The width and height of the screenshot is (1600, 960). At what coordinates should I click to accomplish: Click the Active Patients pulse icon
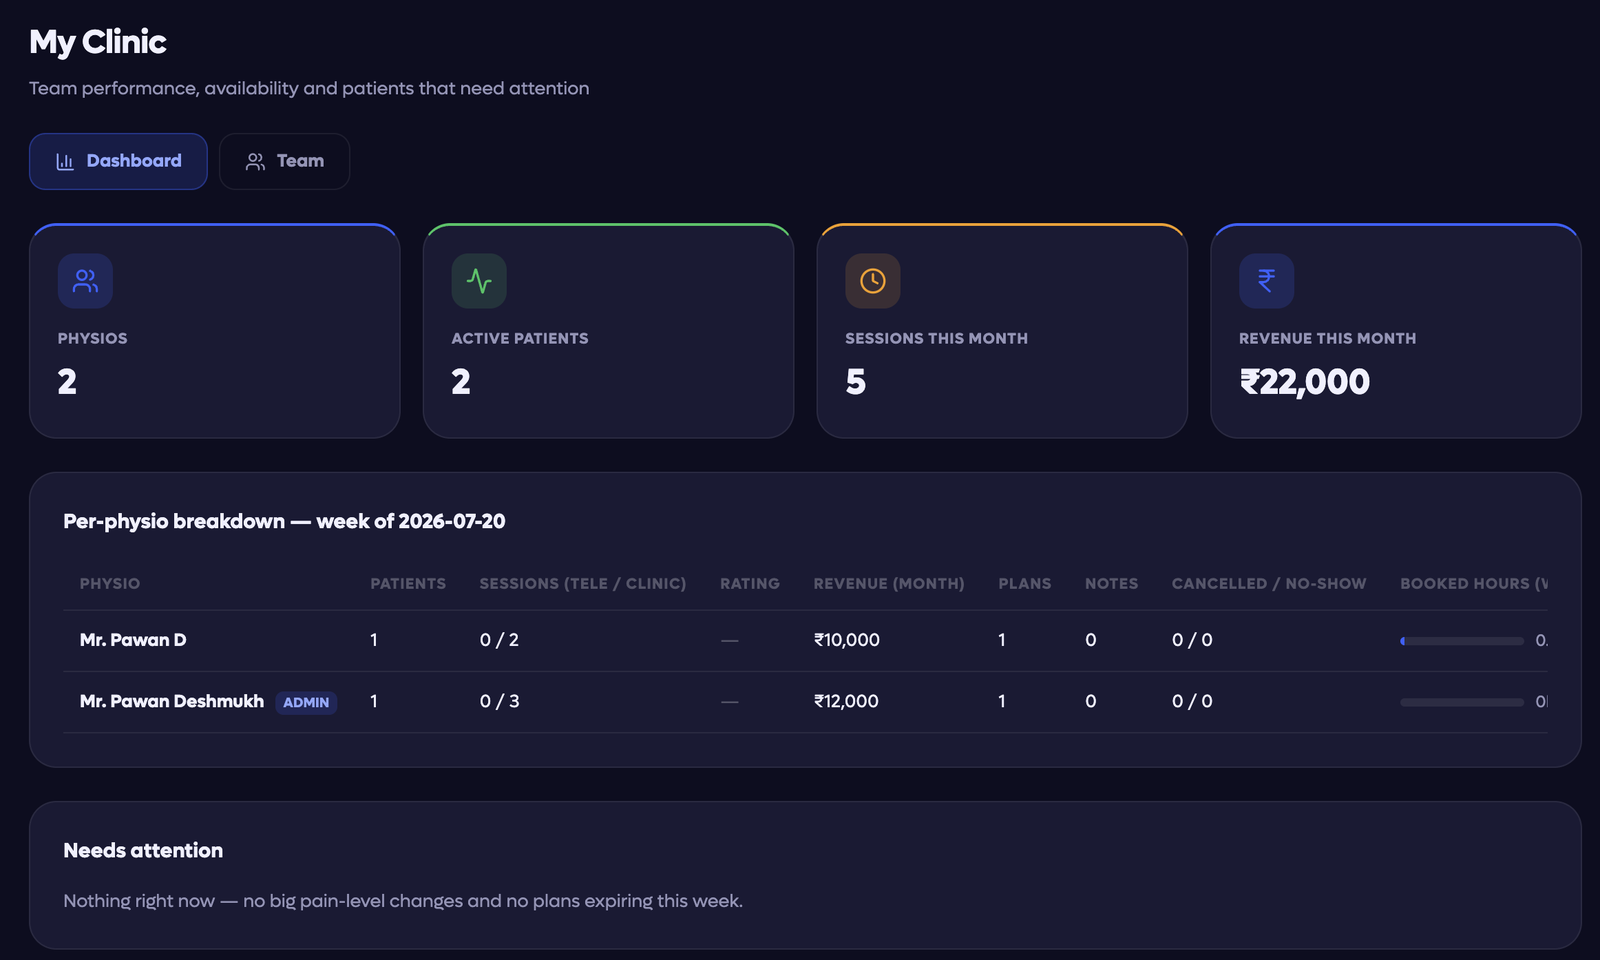click(x=479, y=281)
